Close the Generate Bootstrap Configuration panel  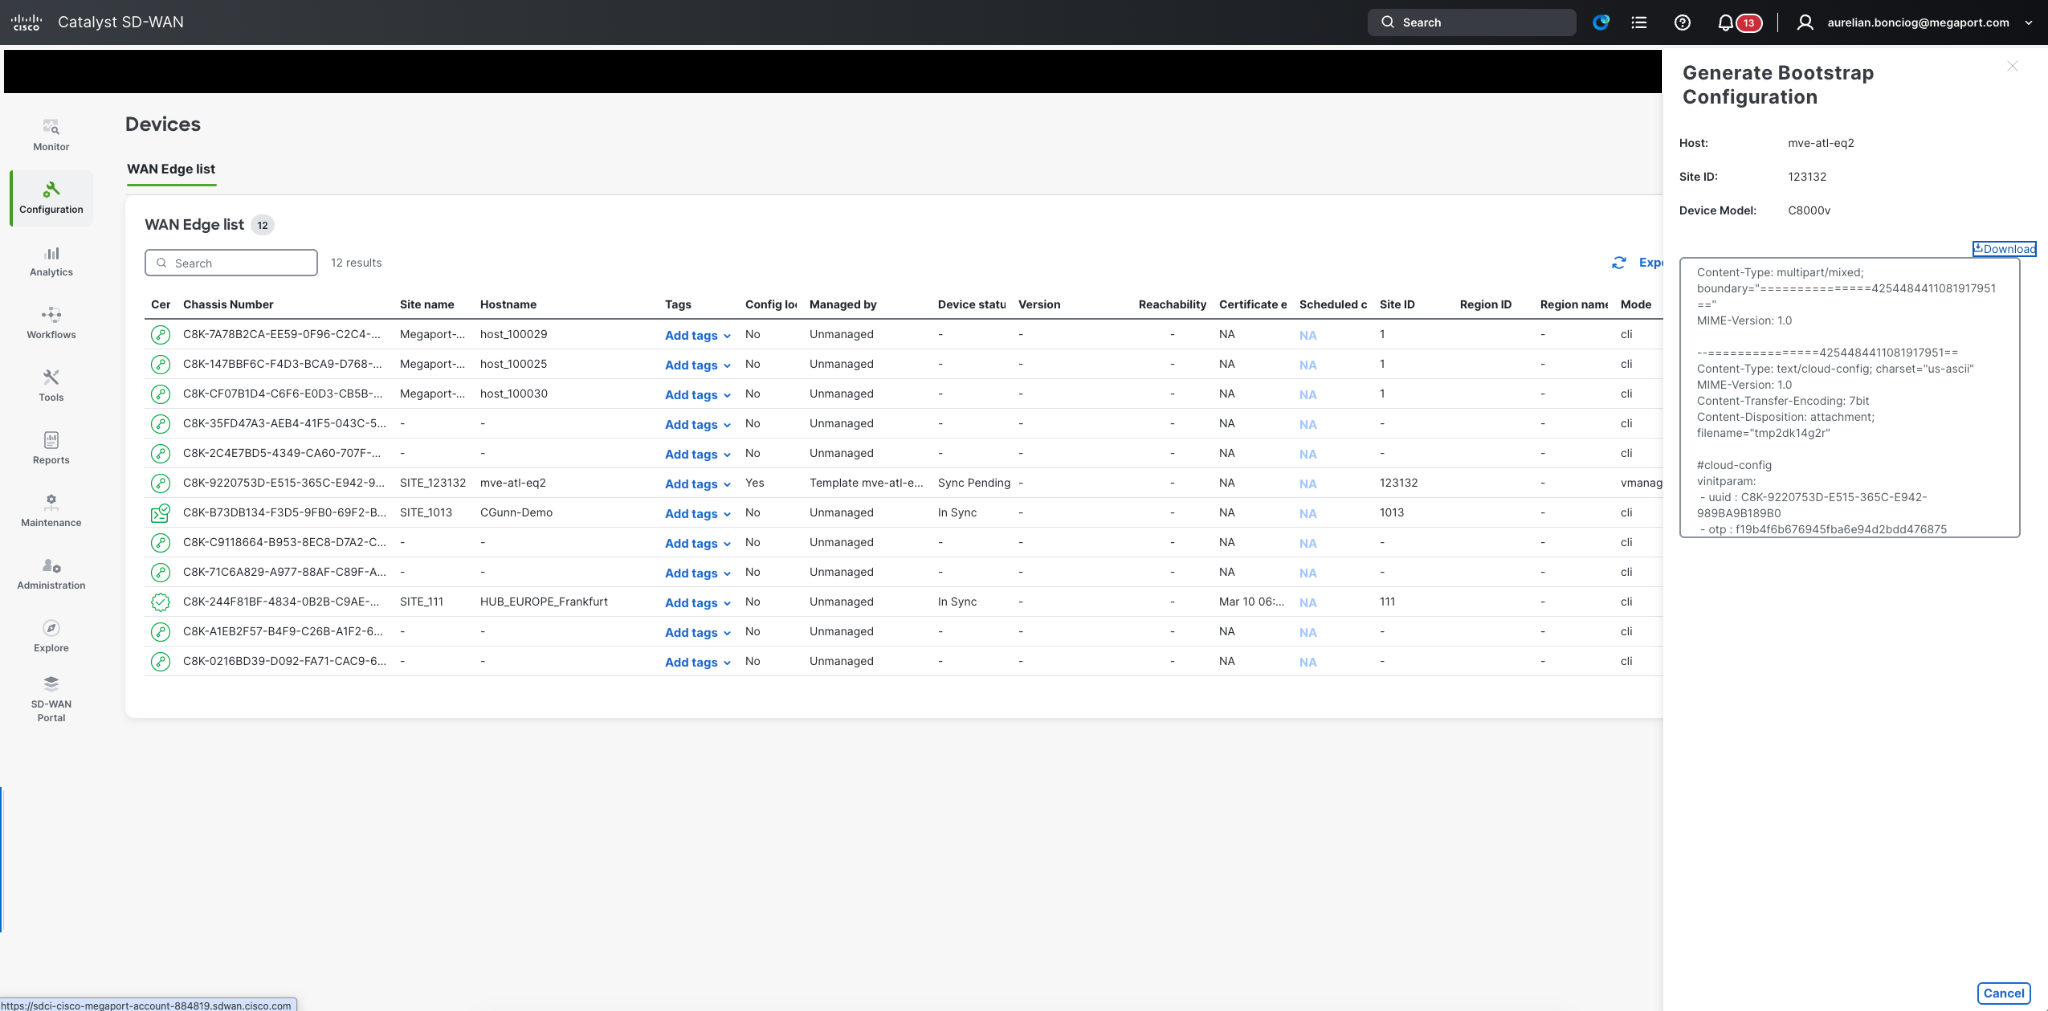pos(2012,66)
